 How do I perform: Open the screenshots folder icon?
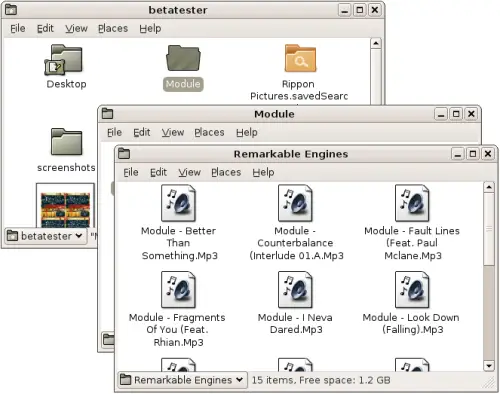[x=66, y=142]
